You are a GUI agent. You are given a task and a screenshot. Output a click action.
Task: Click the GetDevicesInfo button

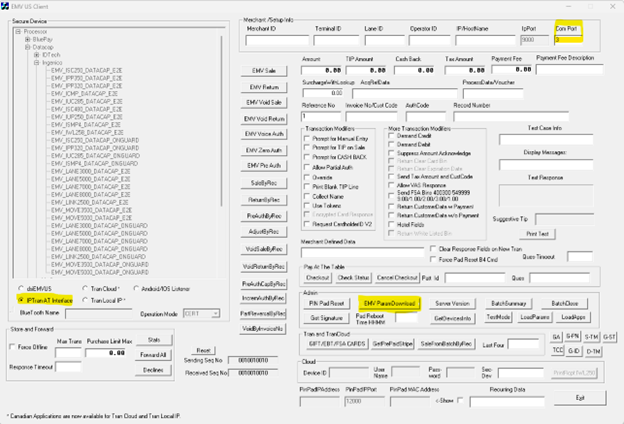(x=452, y=318)
